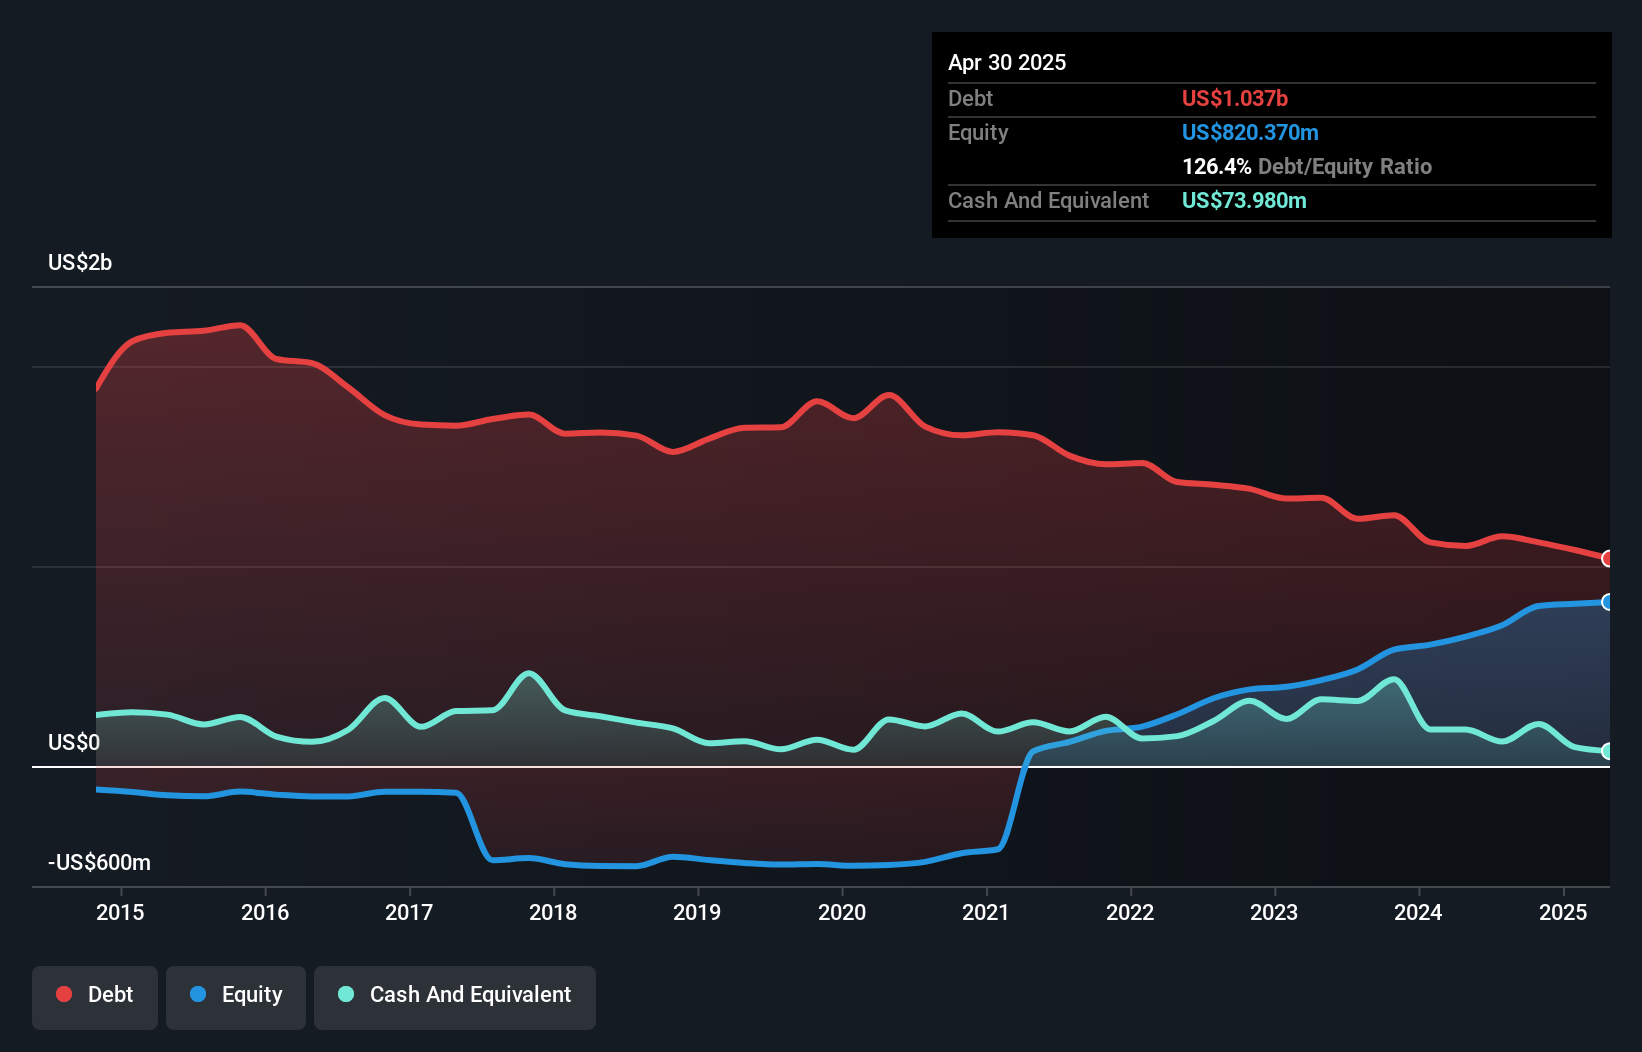Select the Cash endpoint marker on the chart
Screen dimensions: 1642x1052
tap(1605, 749)
